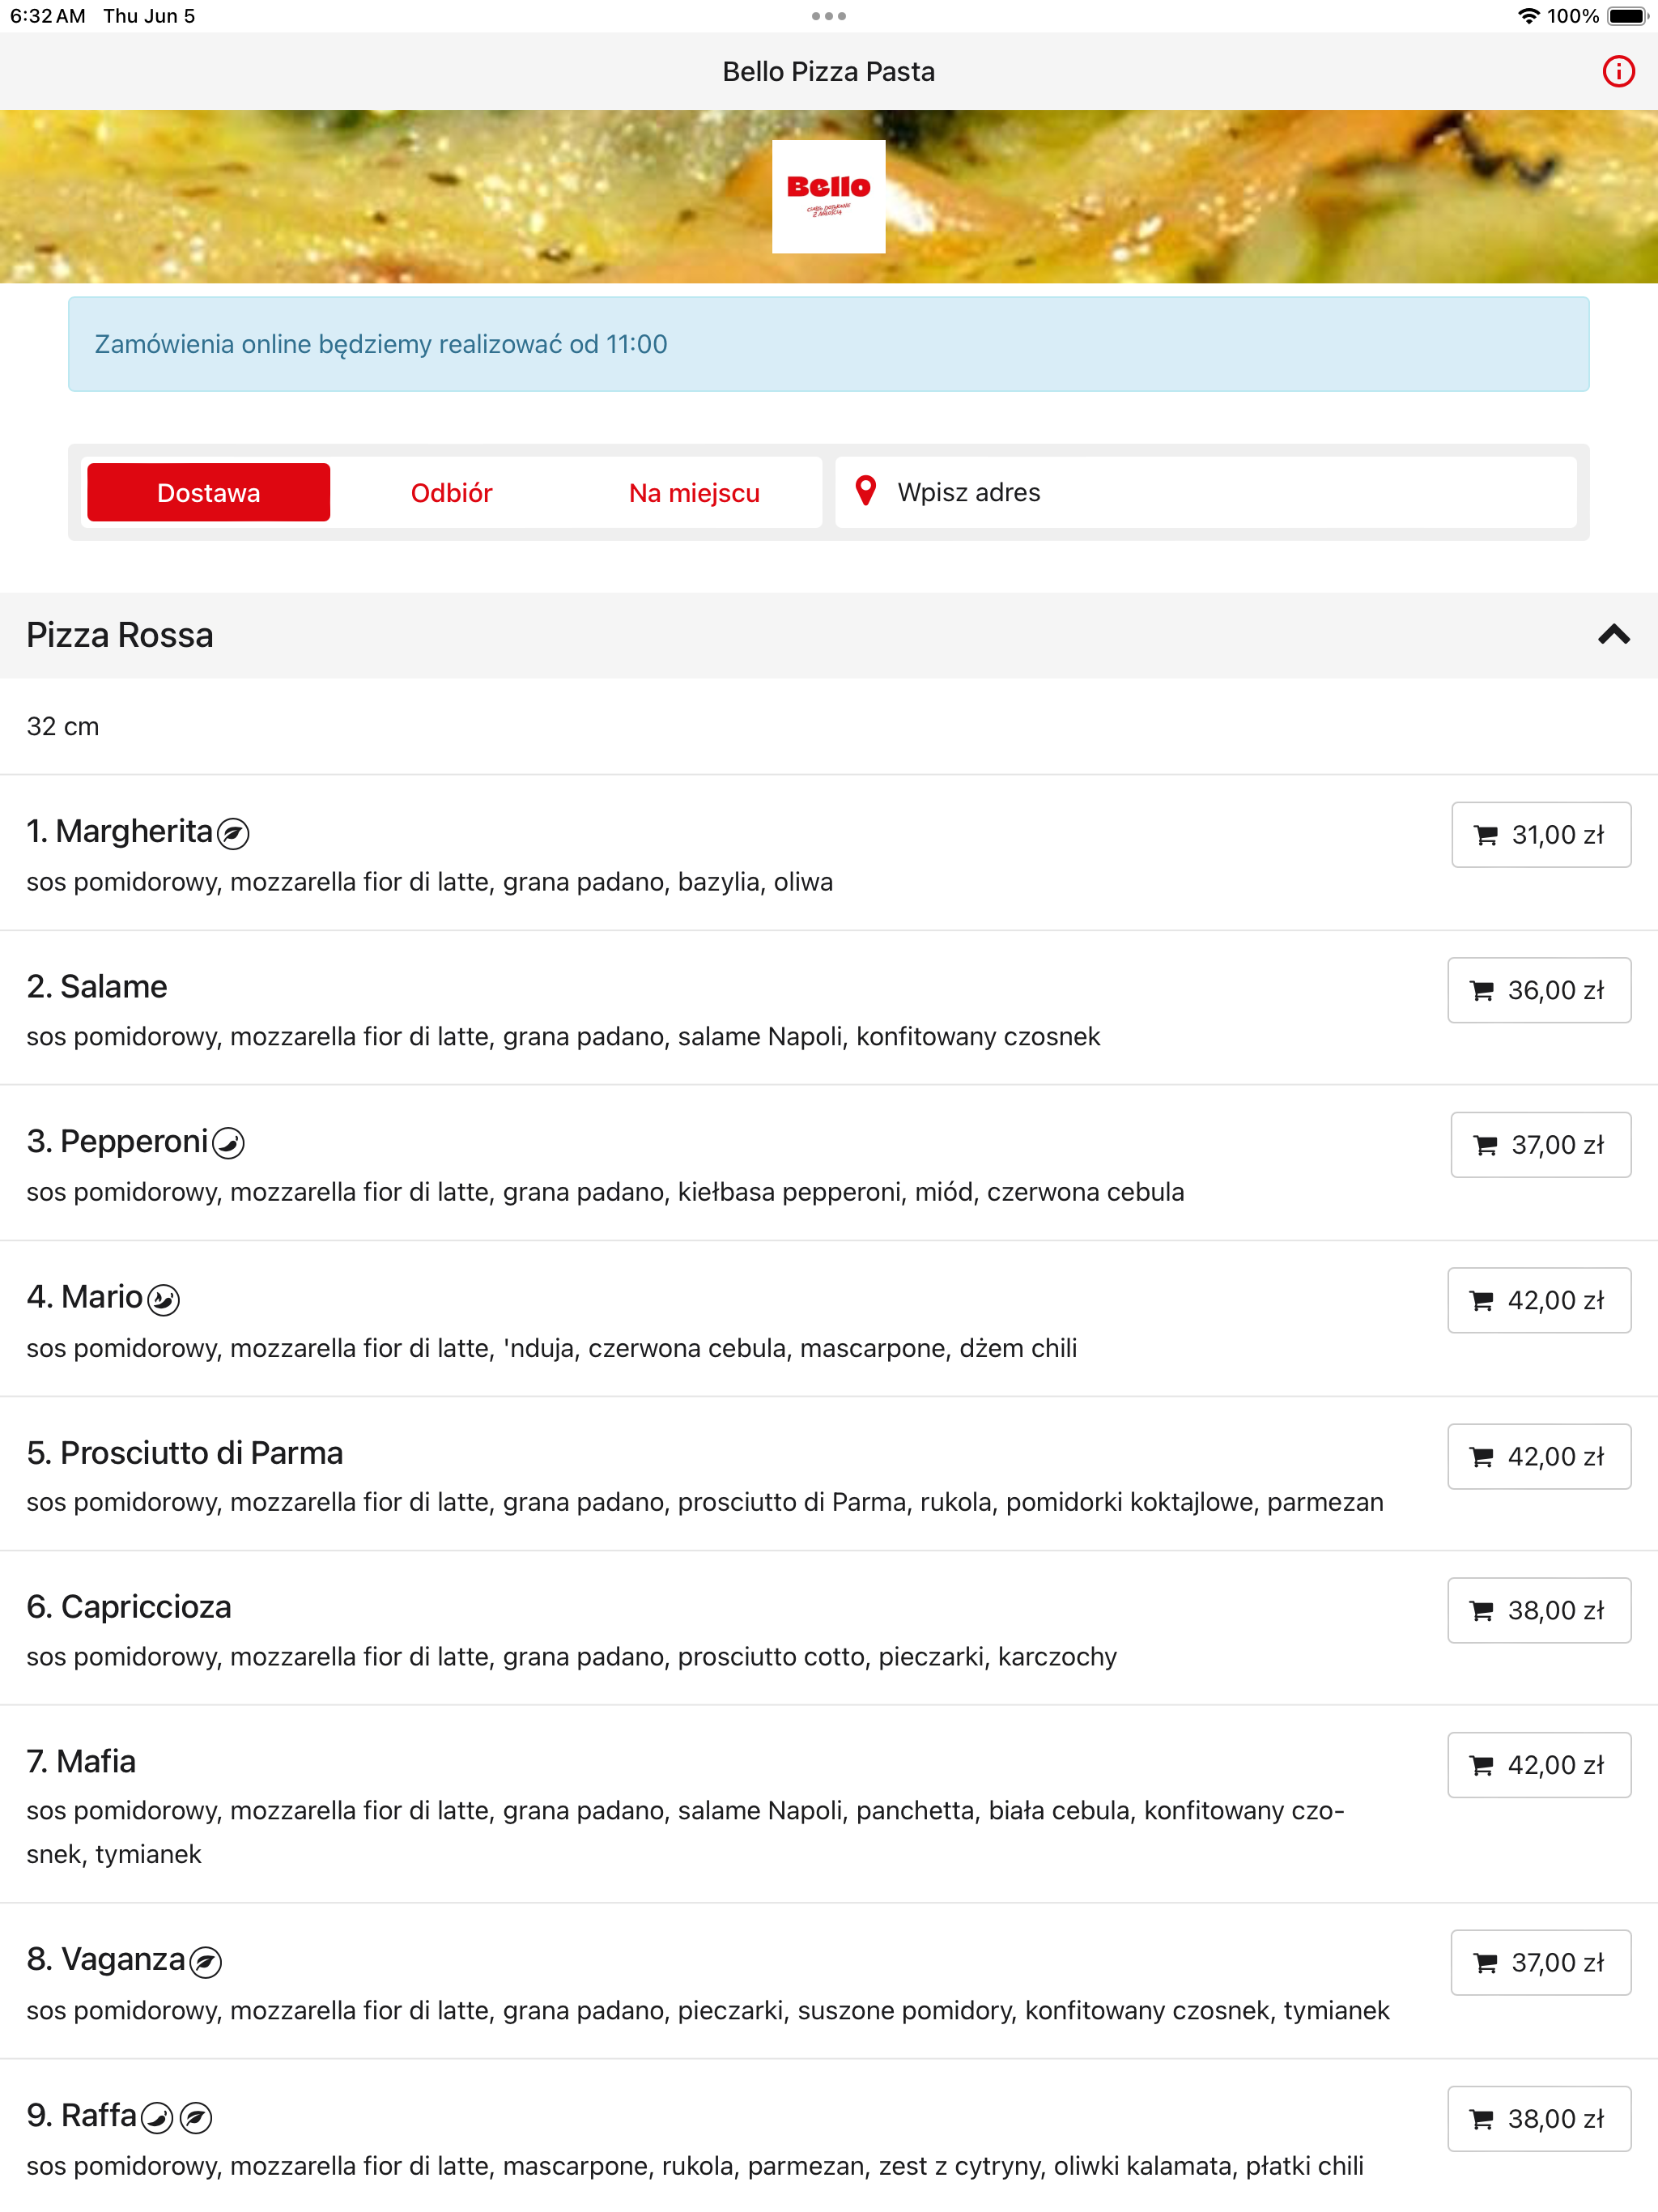Click the Wpisz adres address field
This screenshot has width=1658, height=2212.
1205,492
